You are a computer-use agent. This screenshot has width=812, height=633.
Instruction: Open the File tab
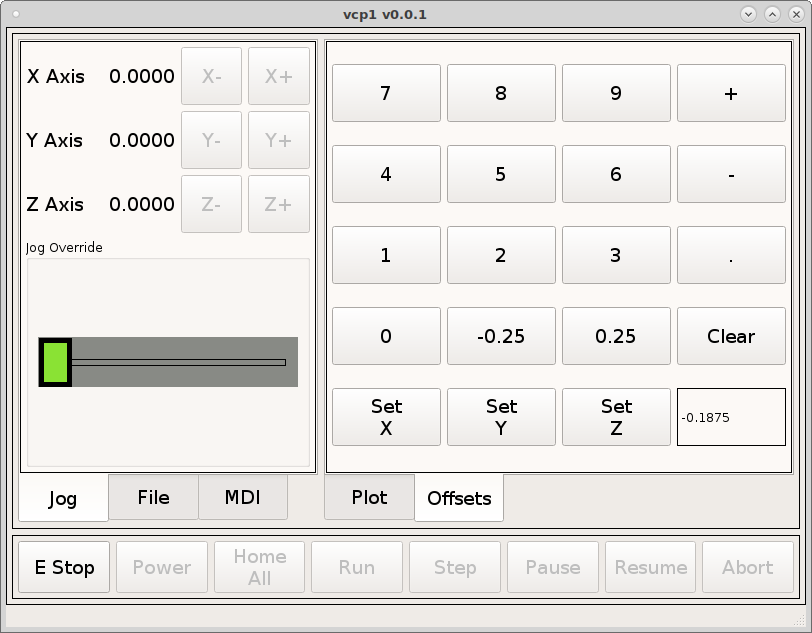click(x=153, y=497)
